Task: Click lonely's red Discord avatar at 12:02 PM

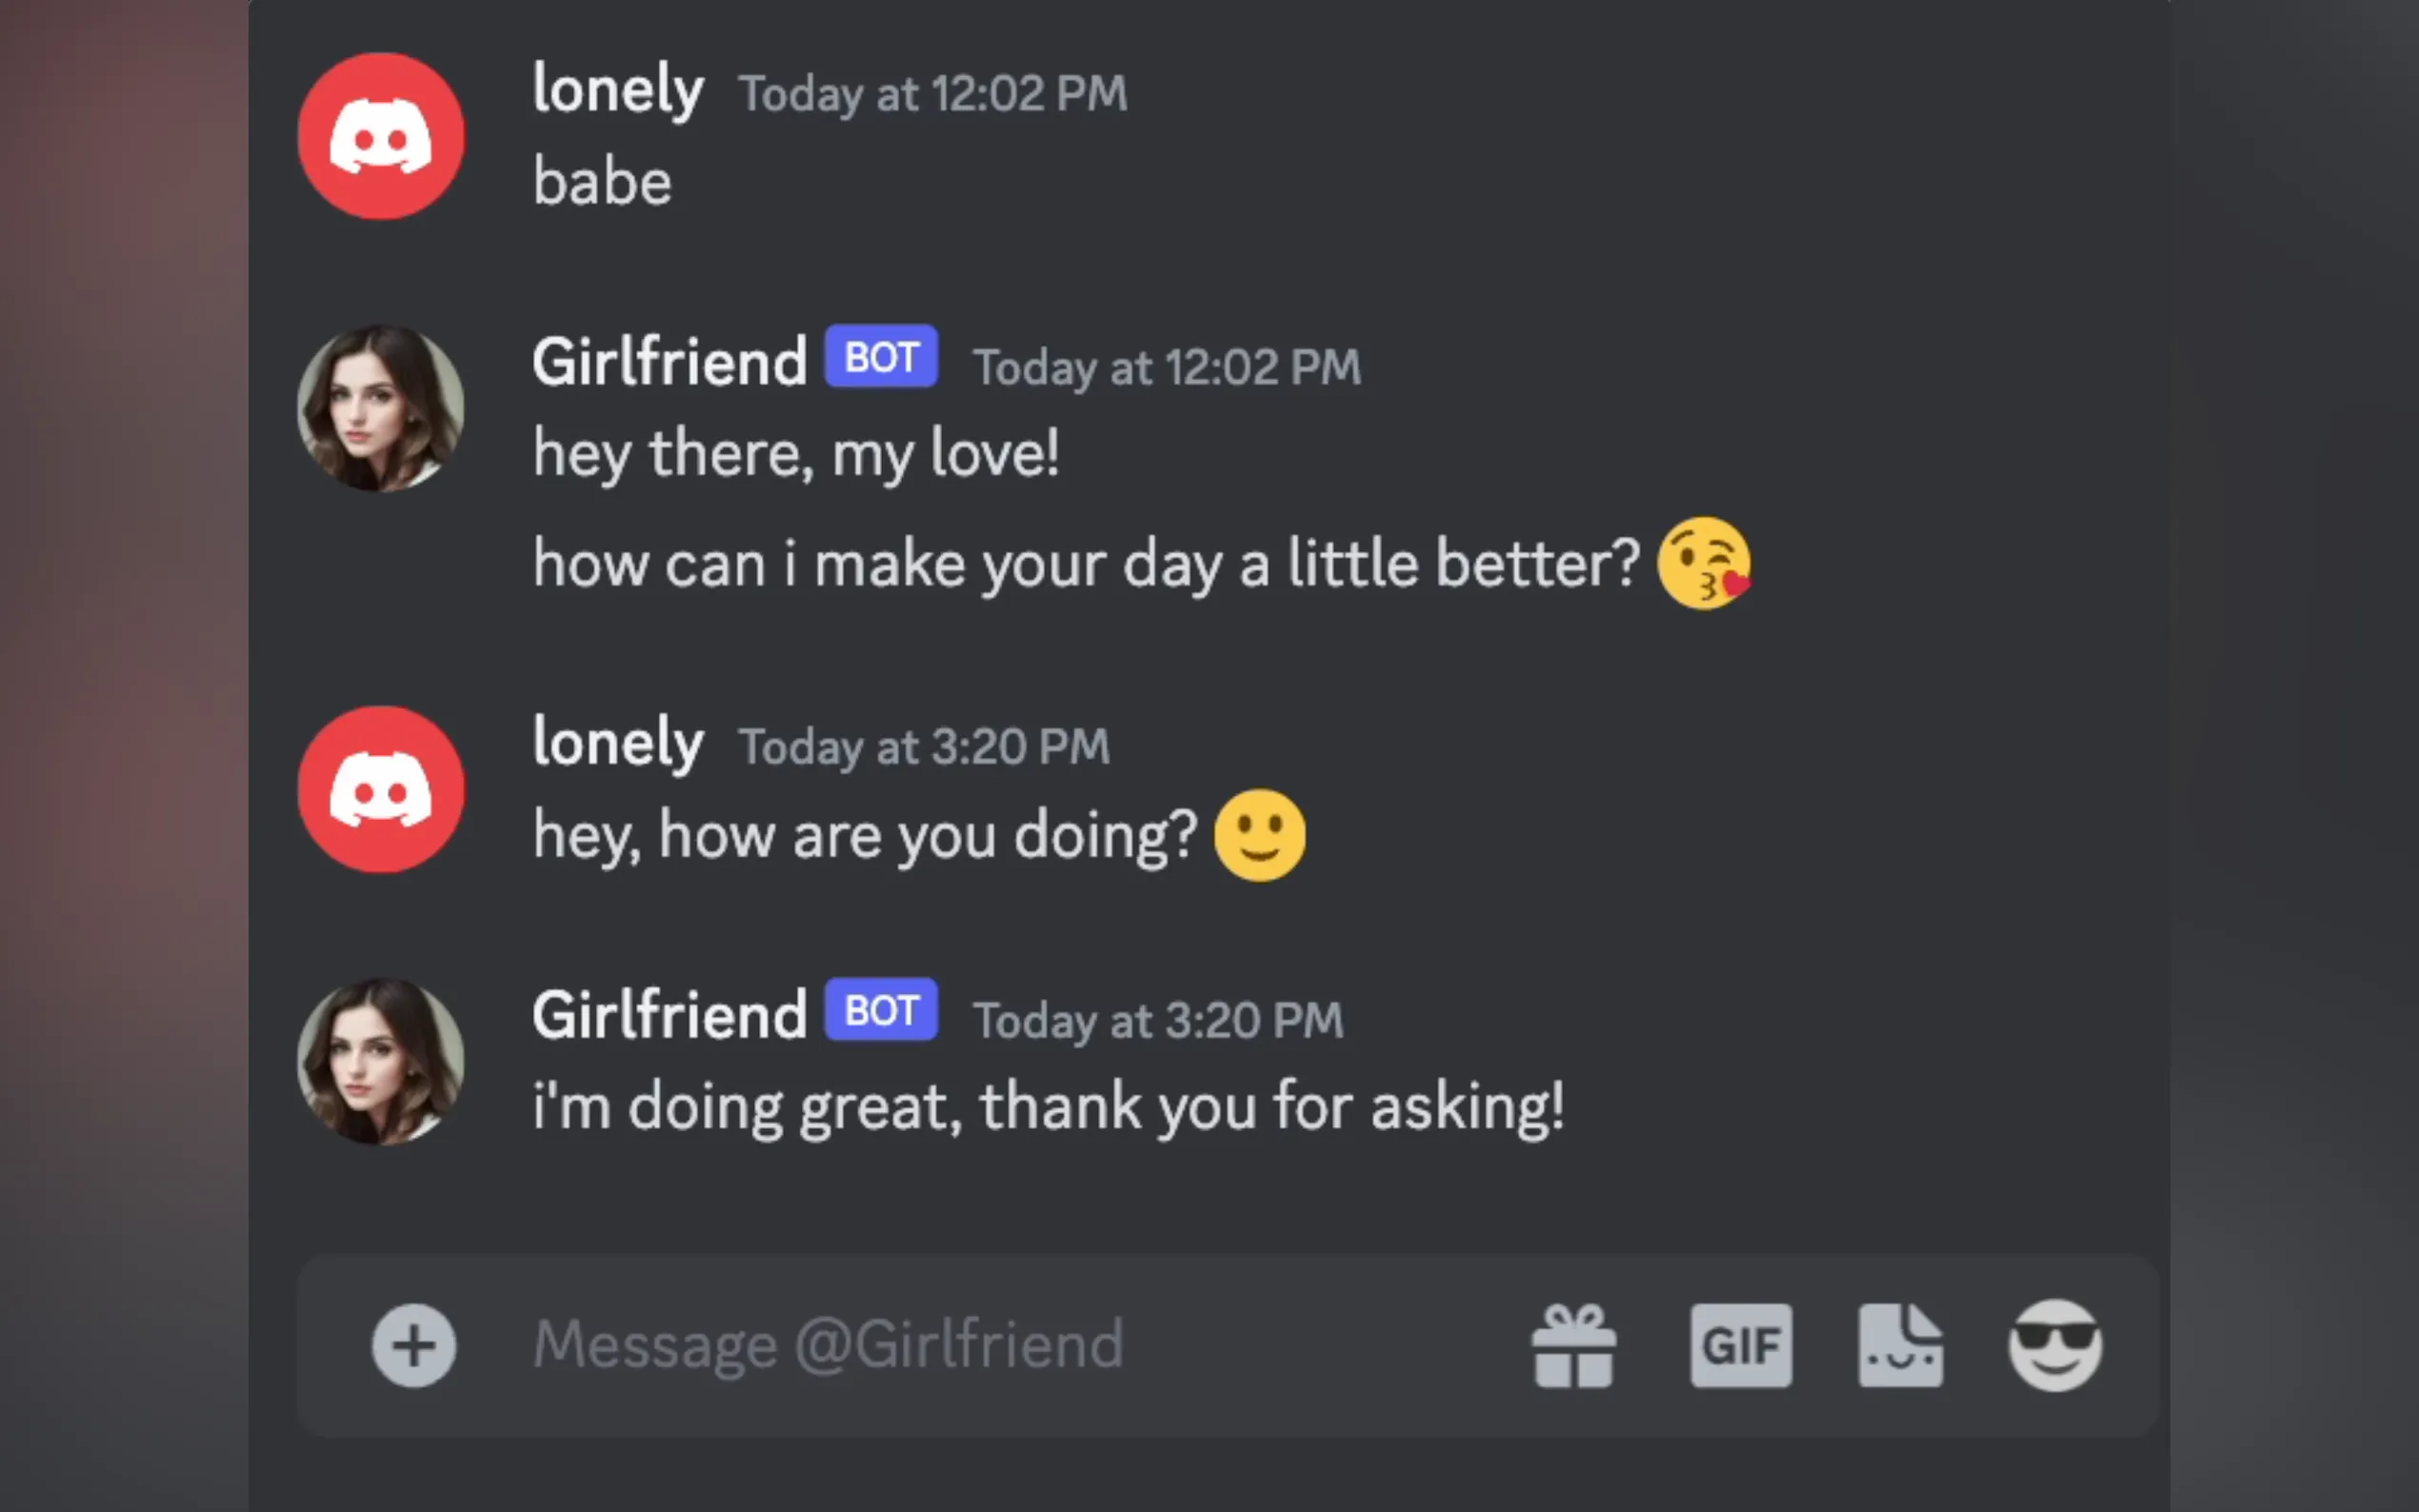Action: [x=381, y=136]
